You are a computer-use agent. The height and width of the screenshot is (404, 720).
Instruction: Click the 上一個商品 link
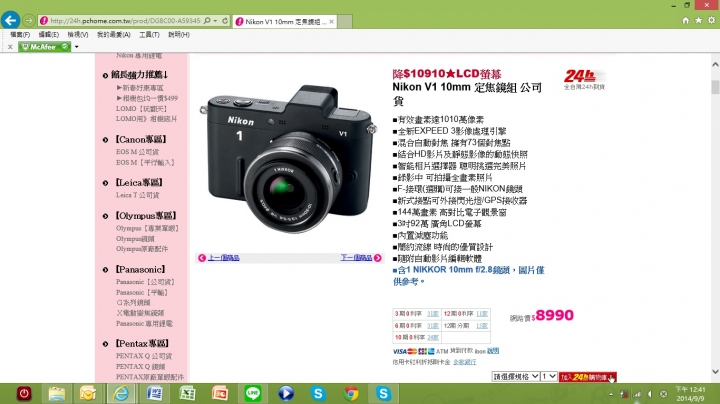223,258
